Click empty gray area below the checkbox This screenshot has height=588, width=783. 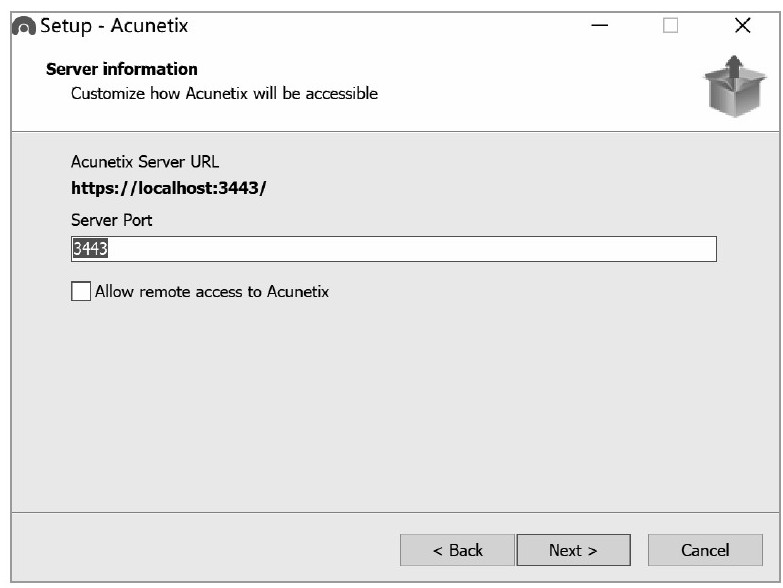coord(393,404)
